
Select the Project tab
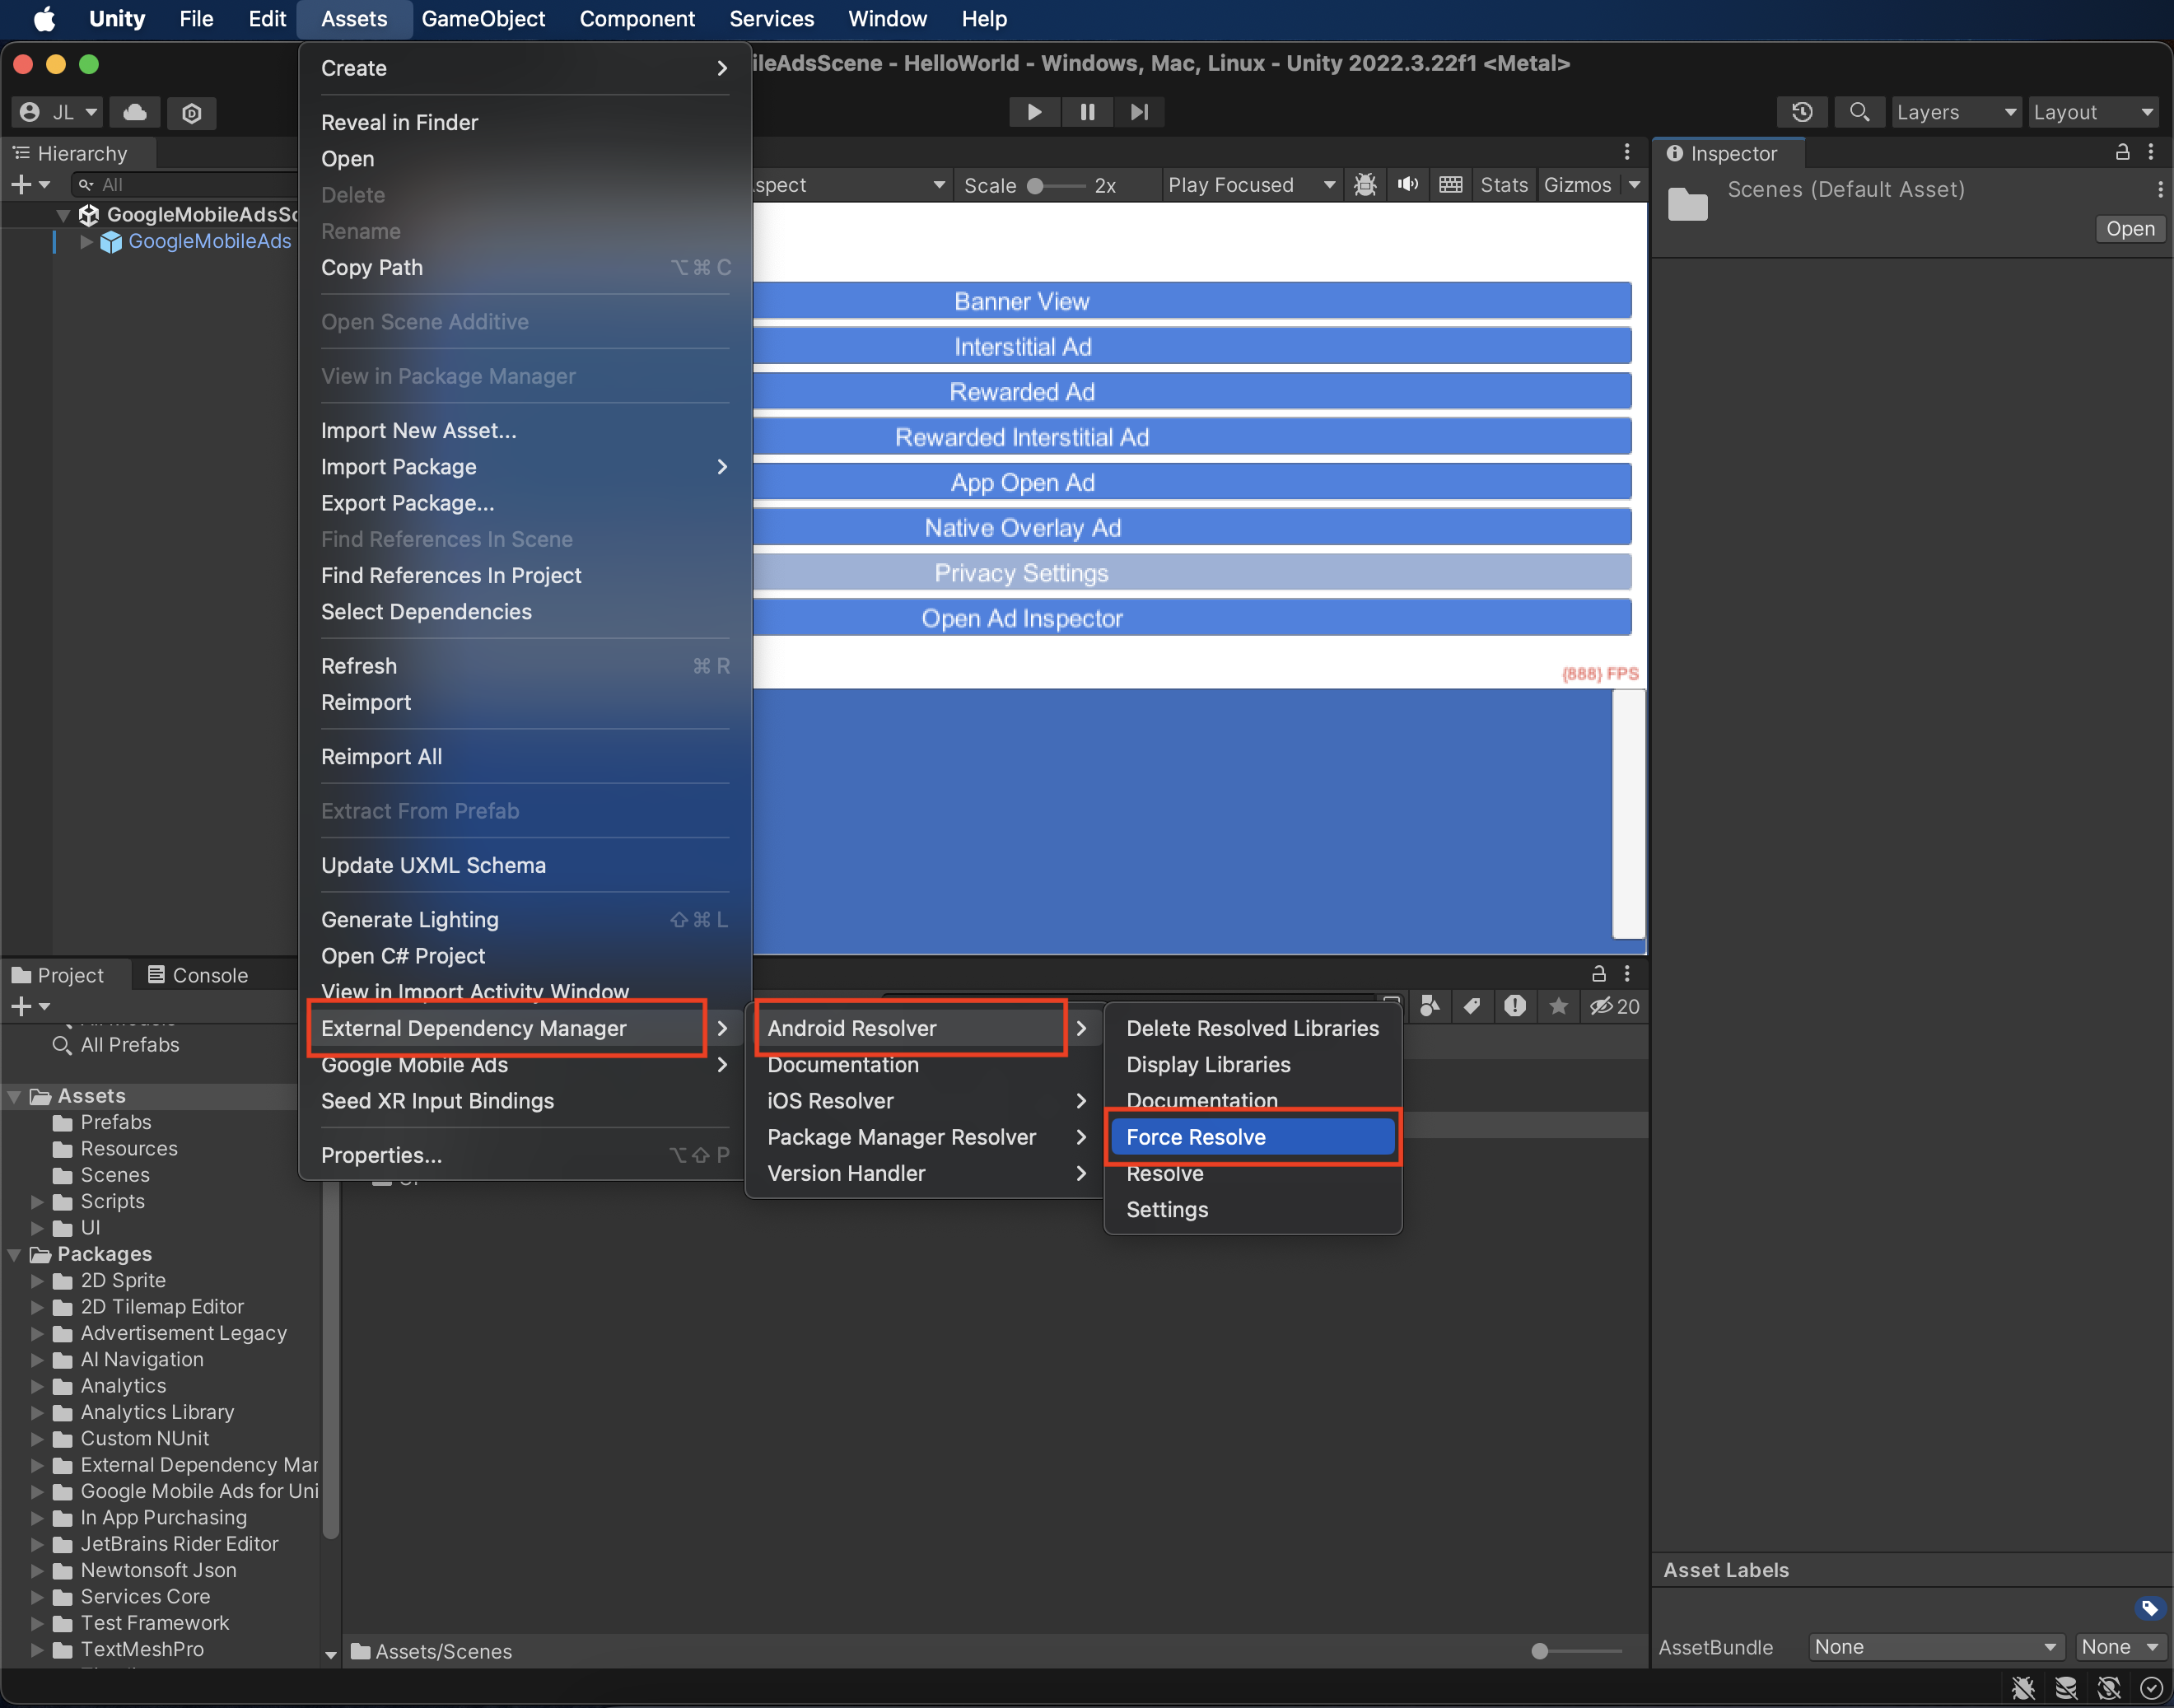coord(67,973)
